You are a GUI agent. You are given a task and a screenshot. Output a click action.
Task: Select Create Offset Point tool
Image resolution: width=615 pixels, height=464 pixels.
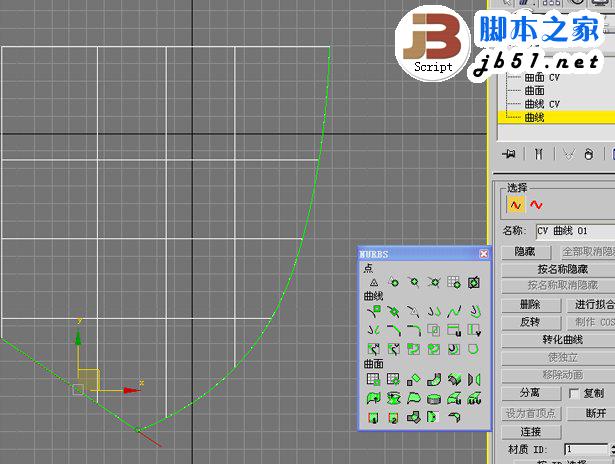(394, 282)
